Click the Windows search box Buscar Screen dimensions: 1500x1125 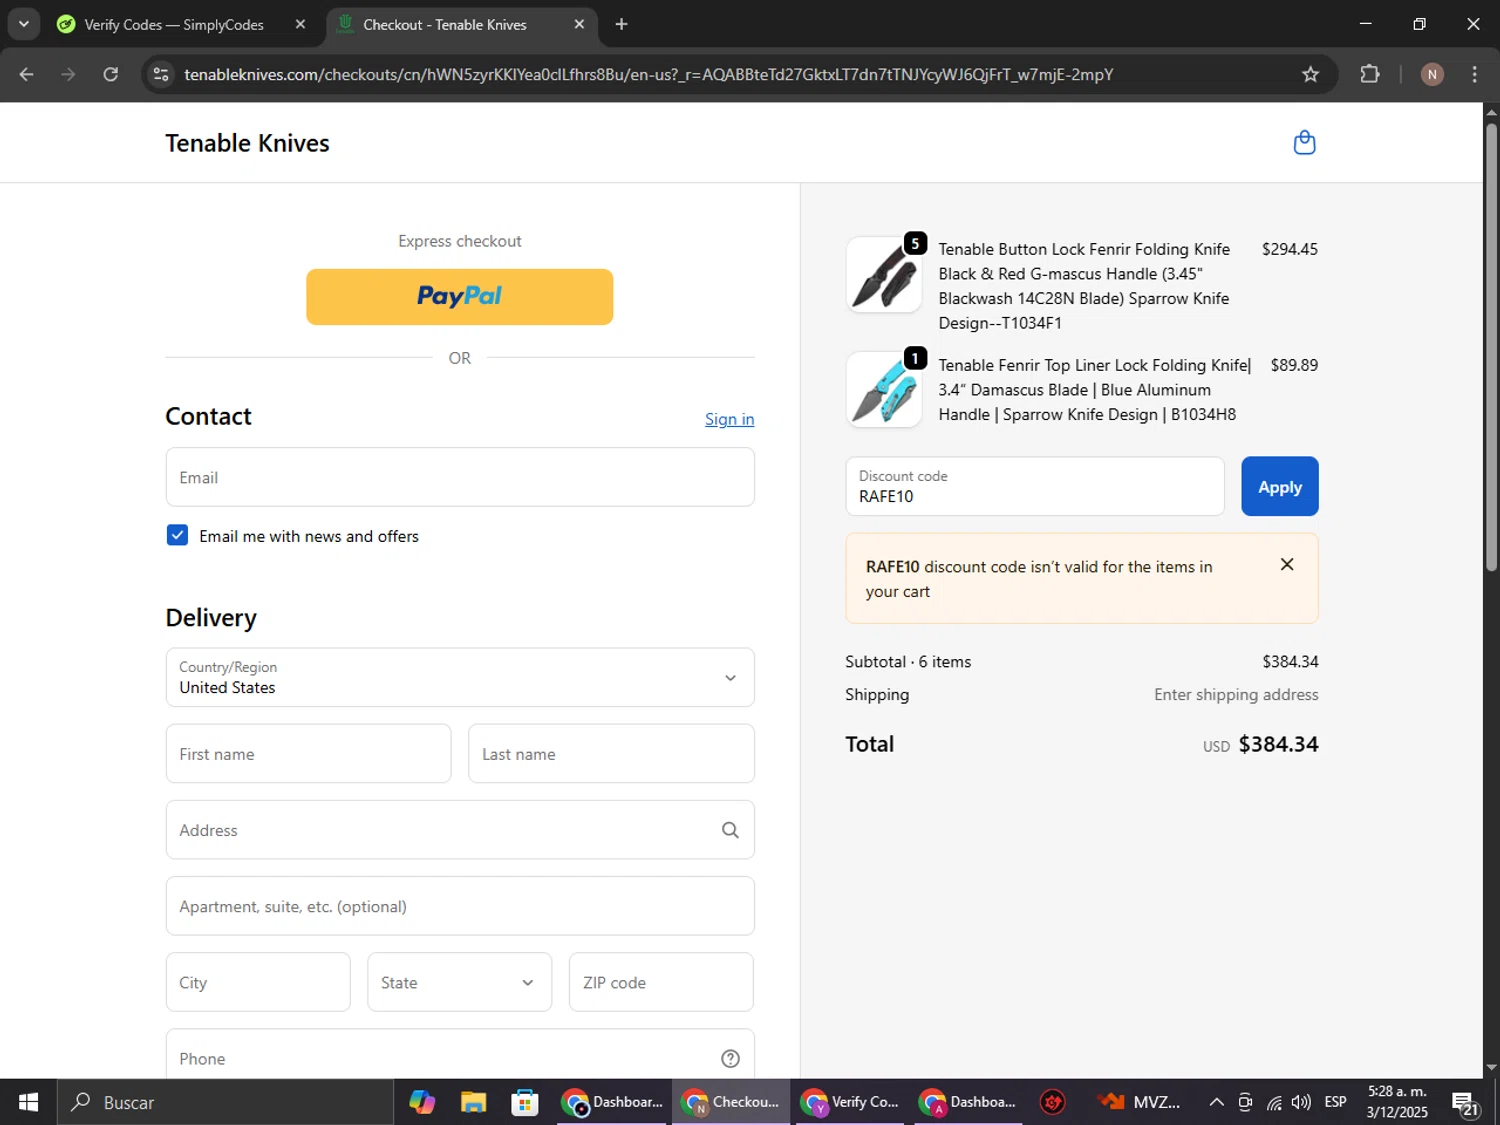[225, 1102]
